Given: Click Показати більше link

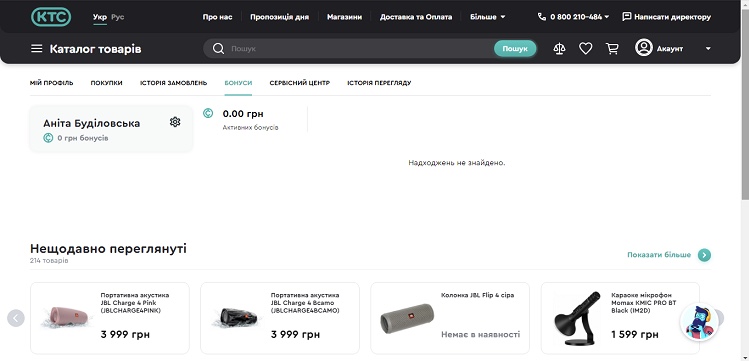Looking at the screenshot, I should 659,255.
